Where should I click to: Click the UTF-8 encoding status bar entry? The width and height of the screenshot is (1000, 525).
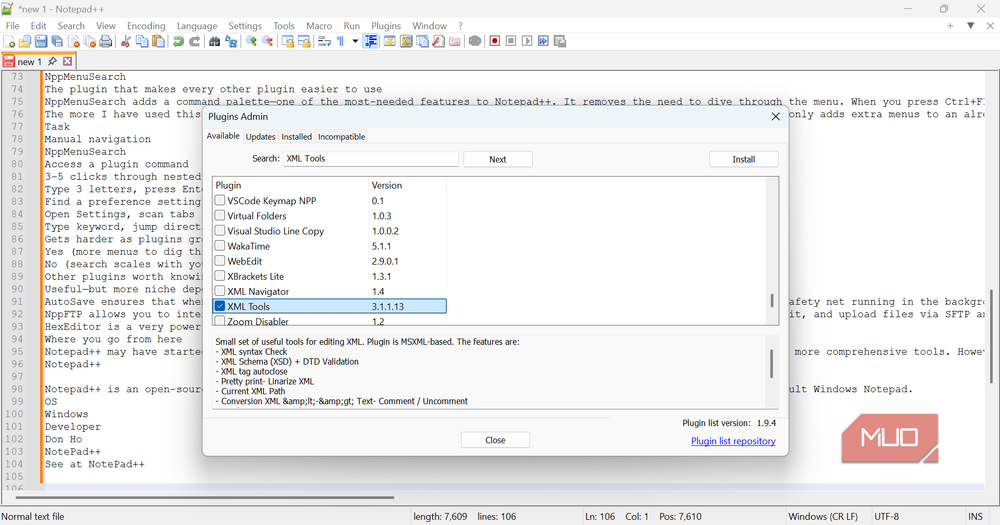click(x=886, y=517)
